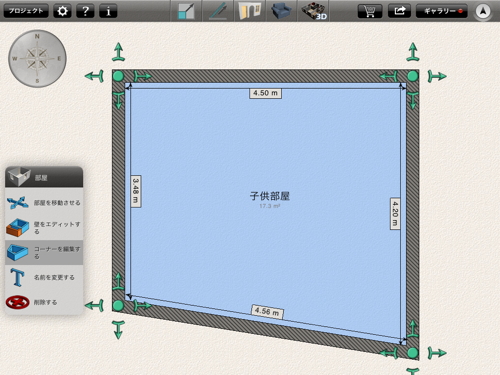Click the bottom-right corner green handle
The height and width of the screenshot is (375, 500).
413,353
